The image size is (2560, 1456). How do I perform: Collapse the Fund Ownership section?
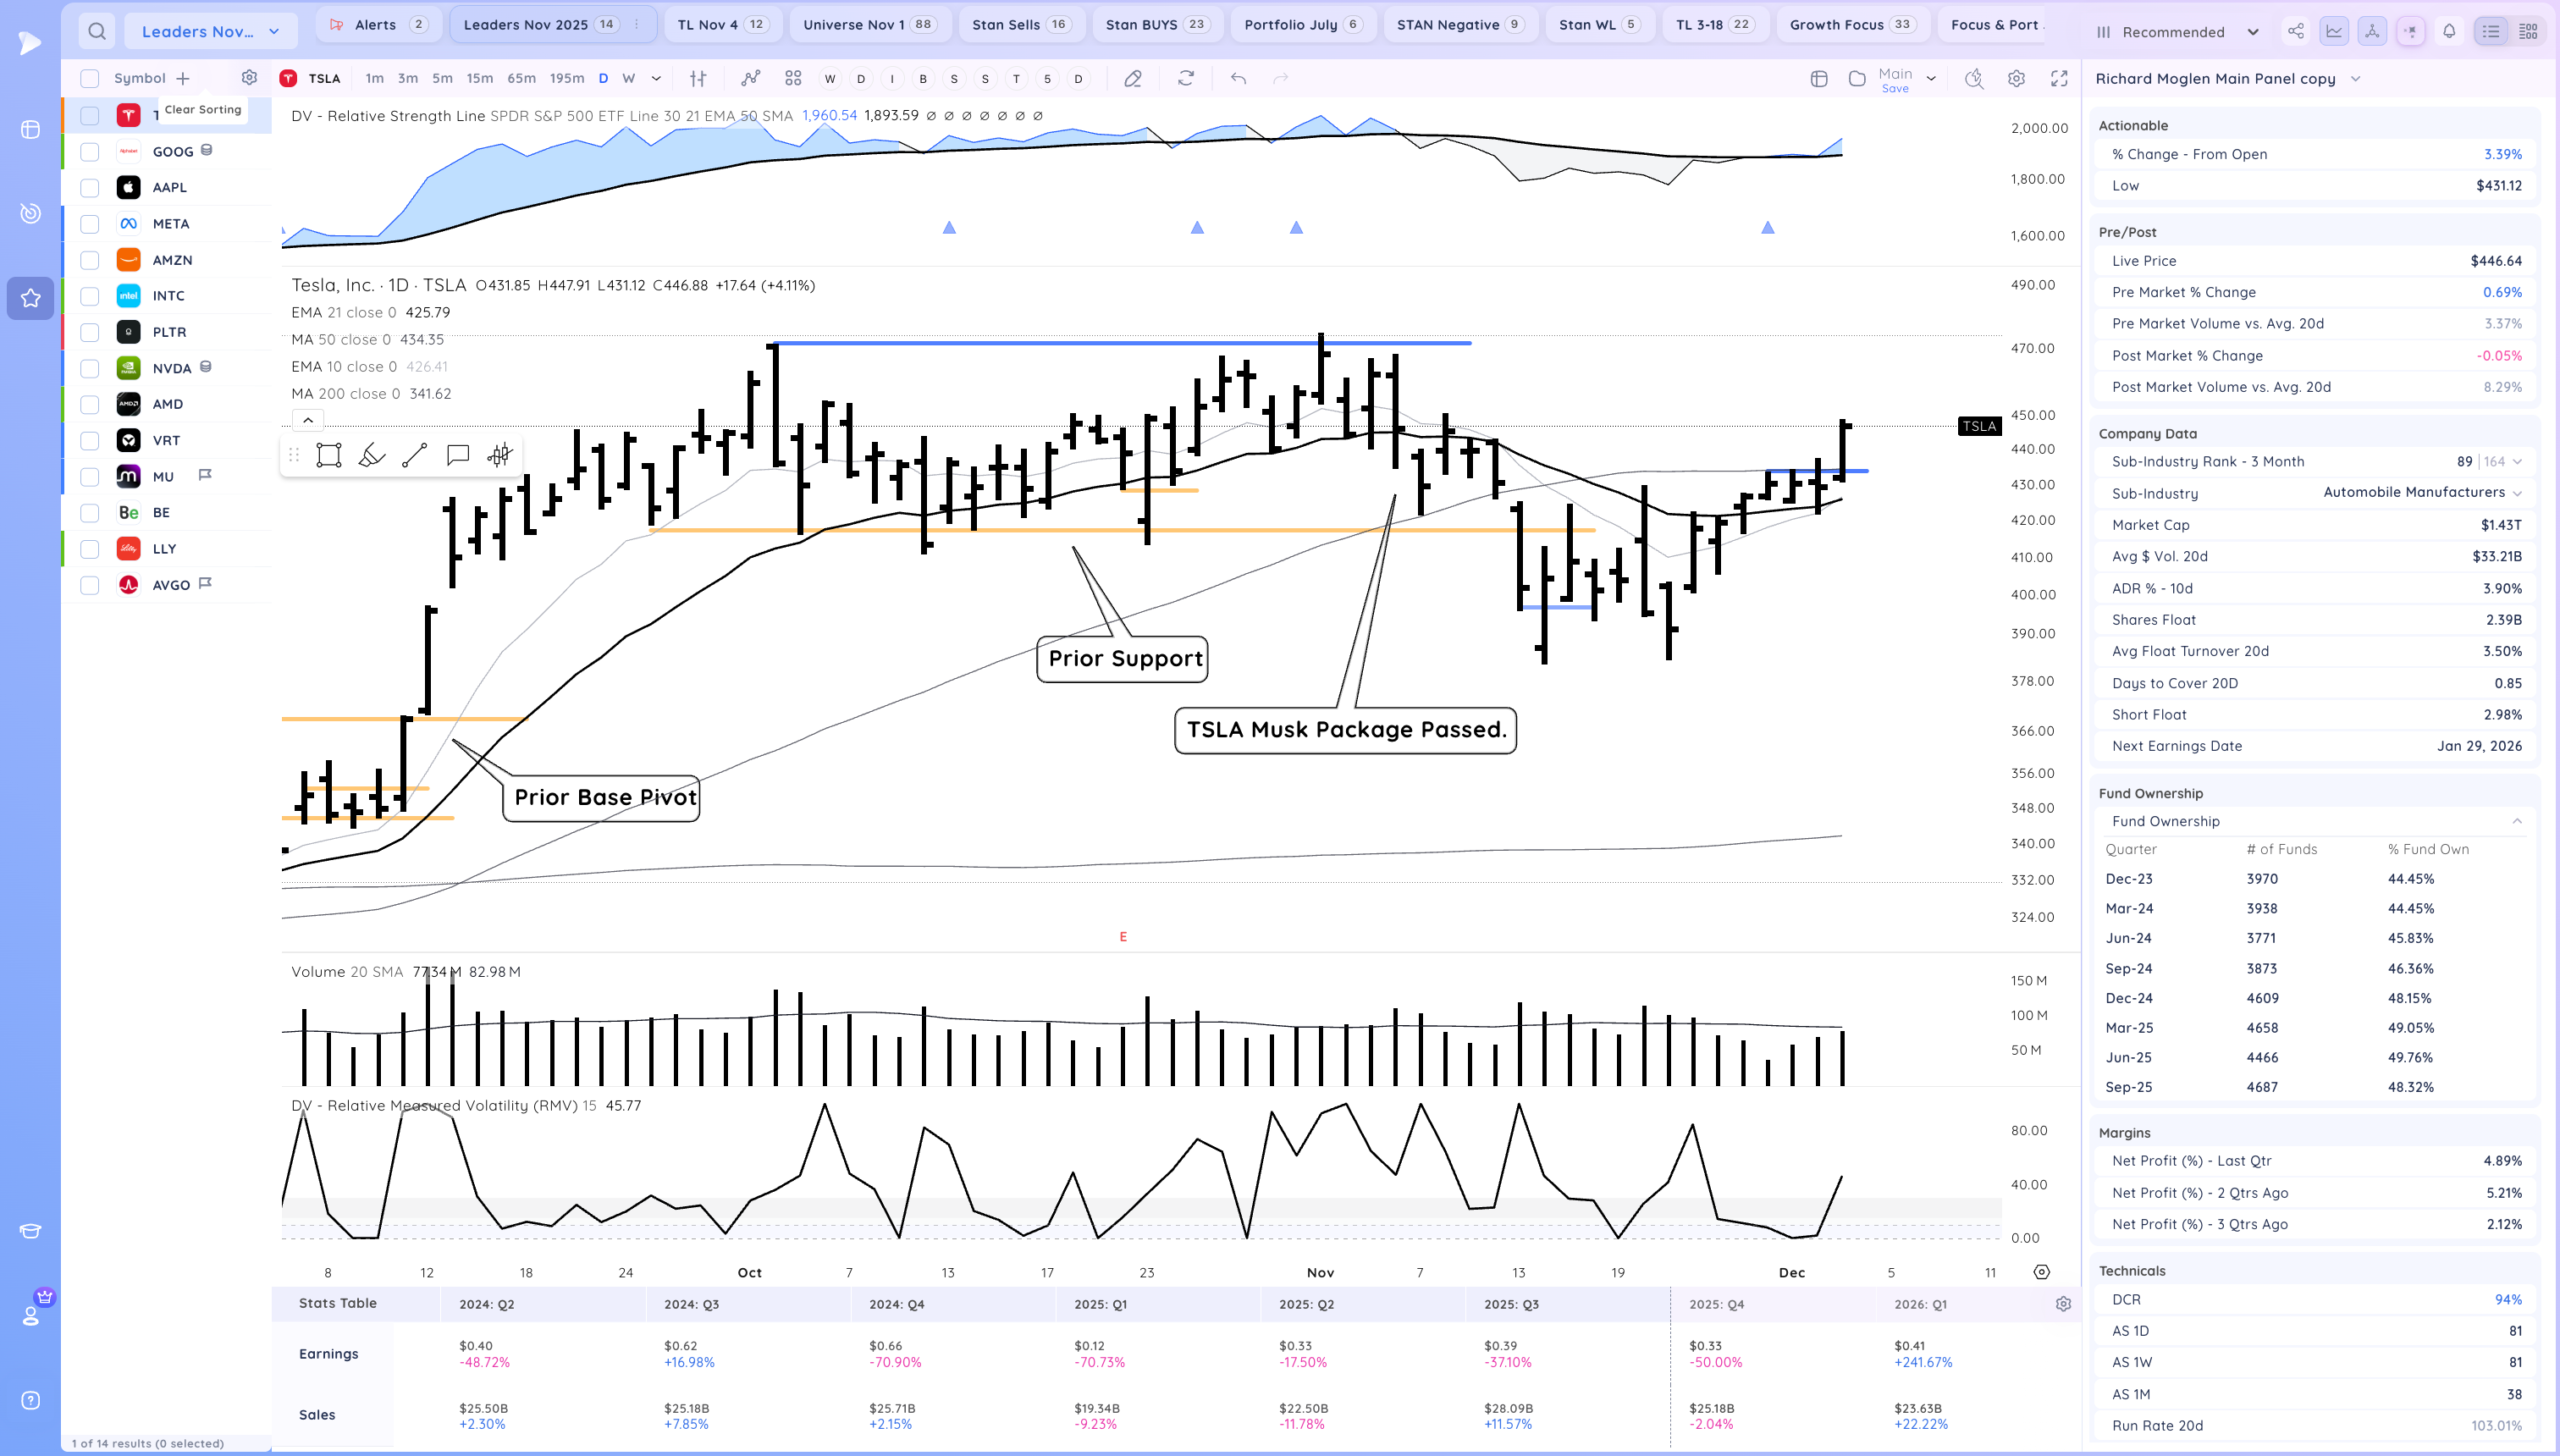[2517, 821]
